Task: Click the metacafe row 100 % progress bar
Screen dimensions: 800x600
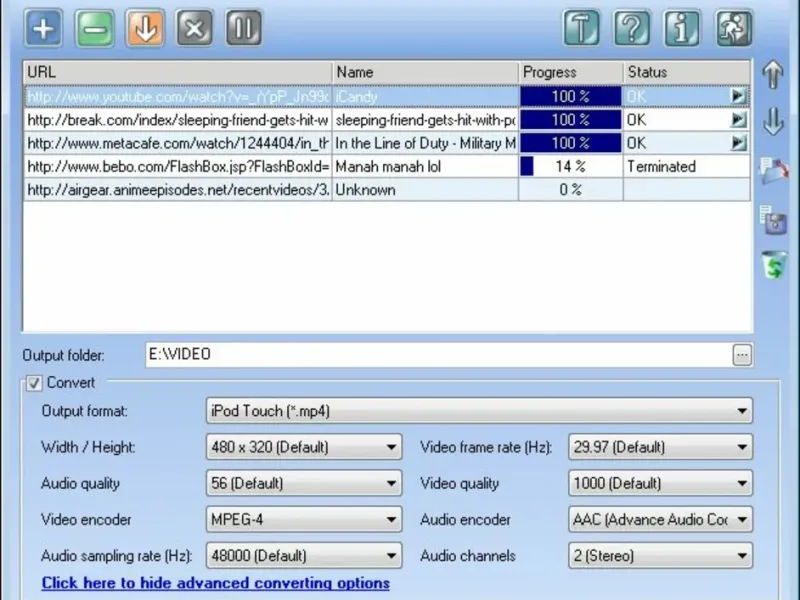Action: click(571, 143)
